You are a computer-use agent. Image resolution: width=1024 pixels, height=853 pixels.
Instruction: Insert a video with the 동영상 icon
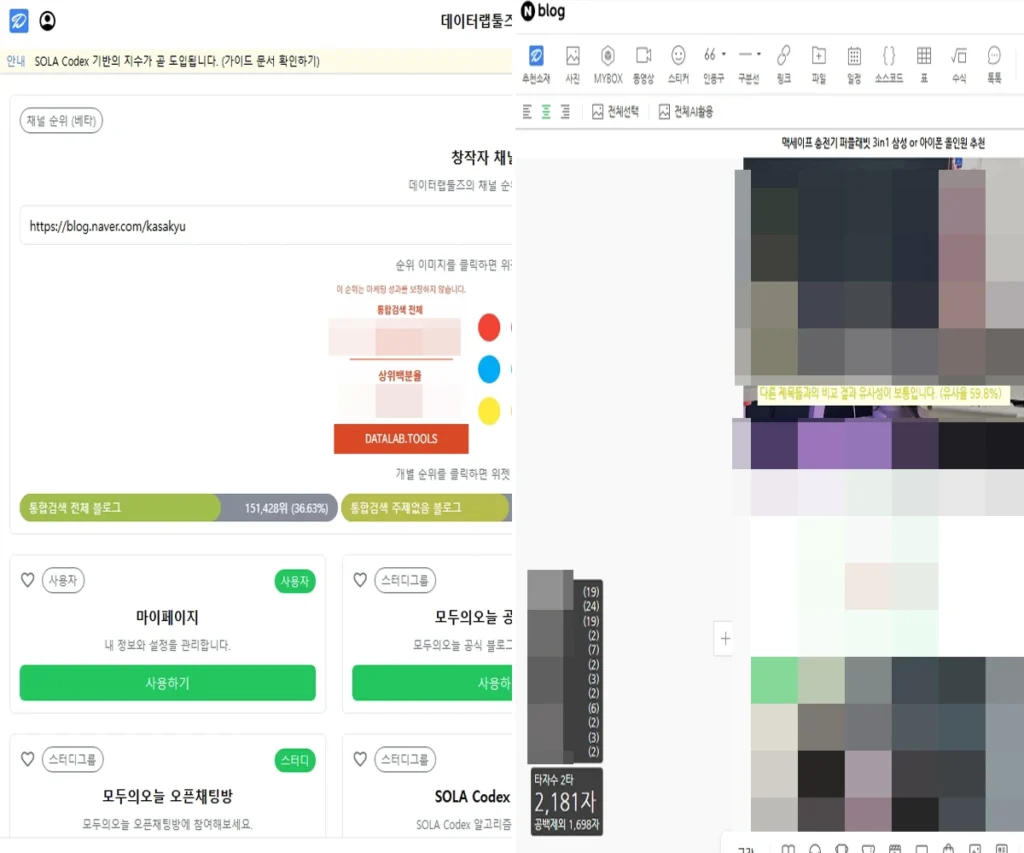pos(642,58)
